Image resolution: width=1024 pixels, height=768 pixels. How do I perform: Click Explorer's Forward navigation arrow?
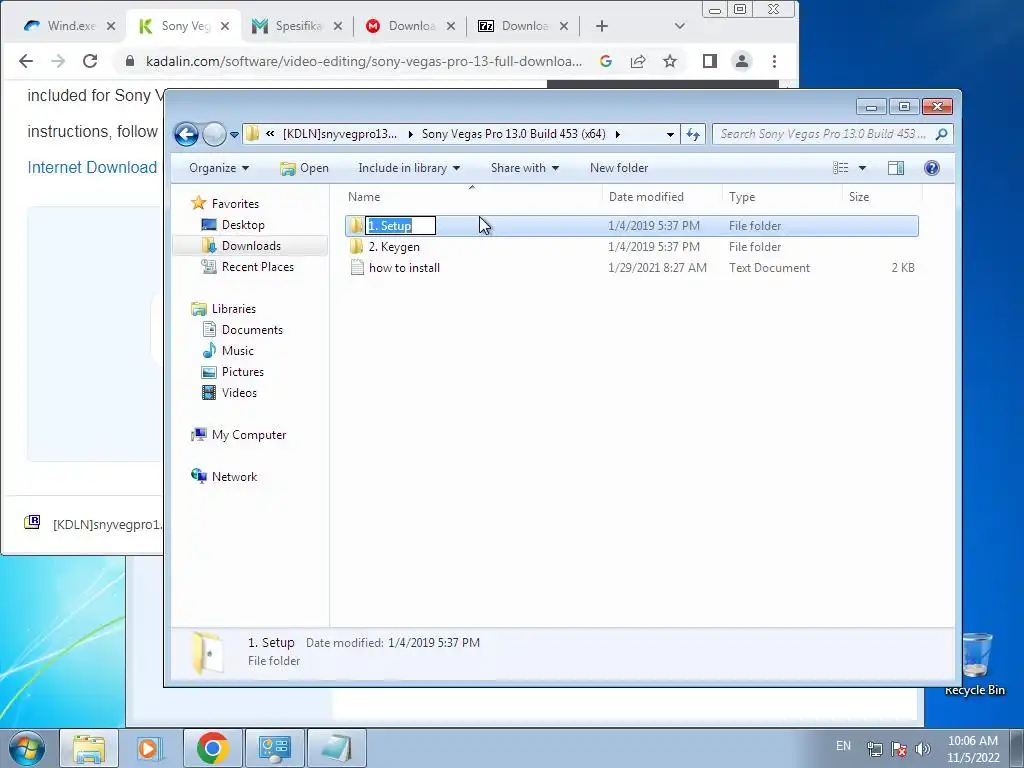point(214,135)
